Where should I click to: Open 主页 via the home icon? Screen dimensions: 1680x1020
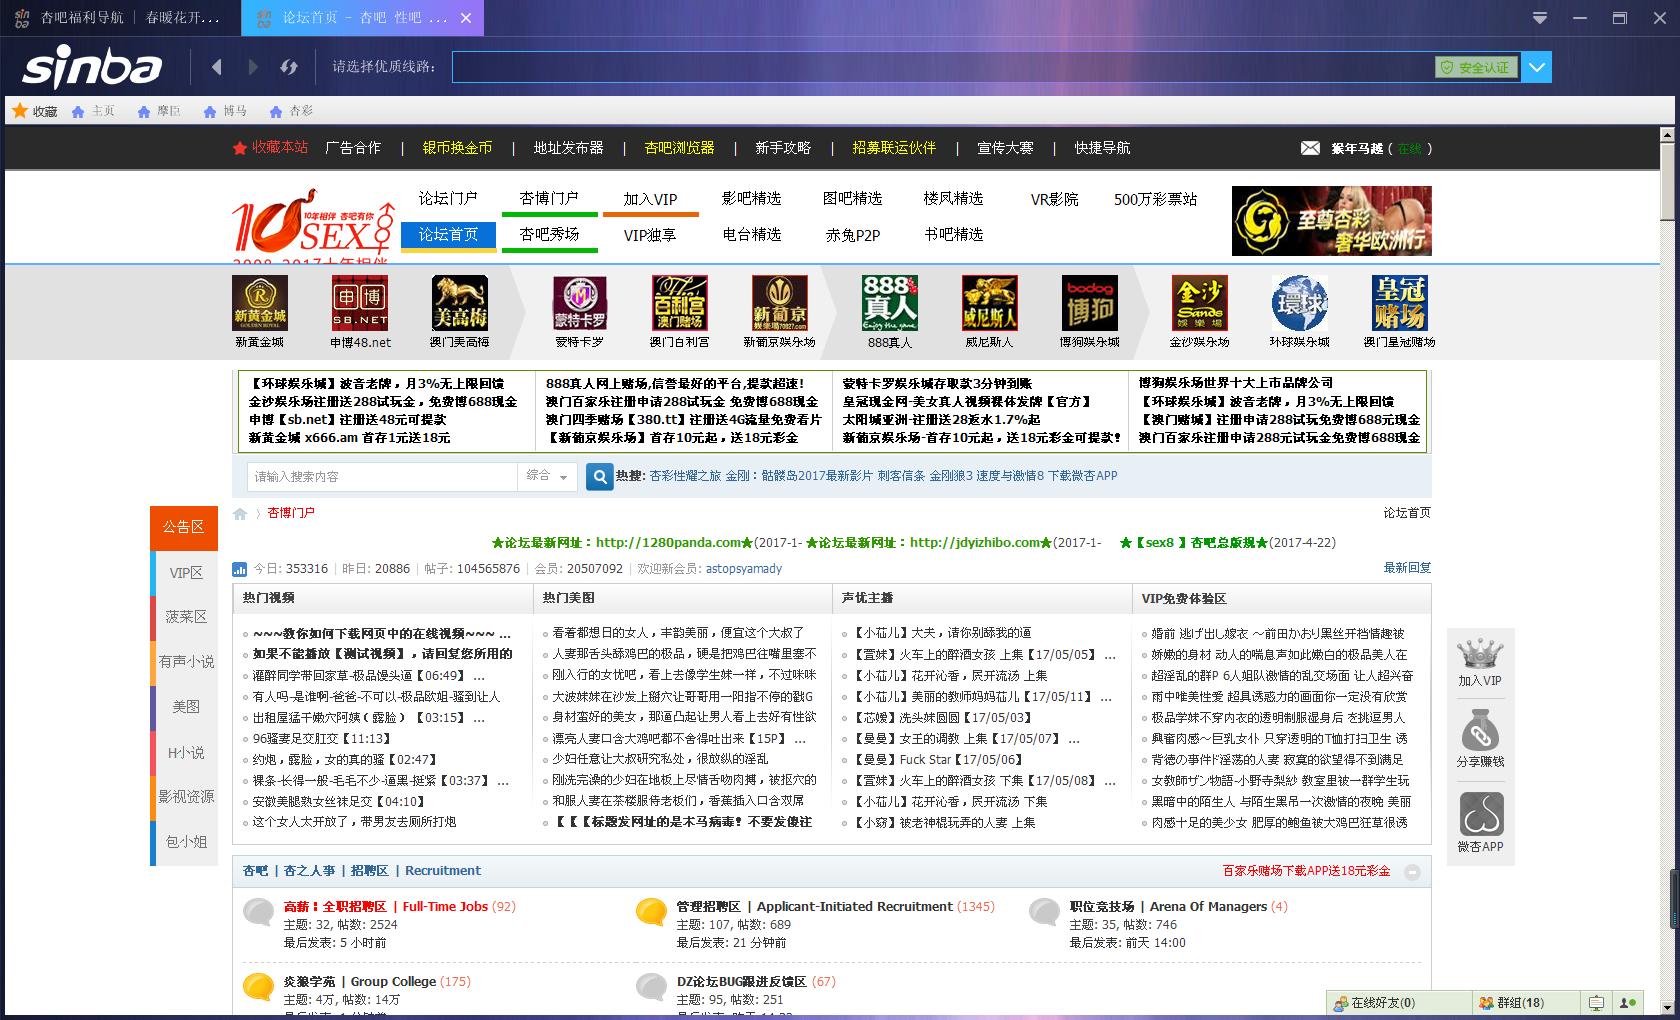pyautogui.click(x=78, y=110)
